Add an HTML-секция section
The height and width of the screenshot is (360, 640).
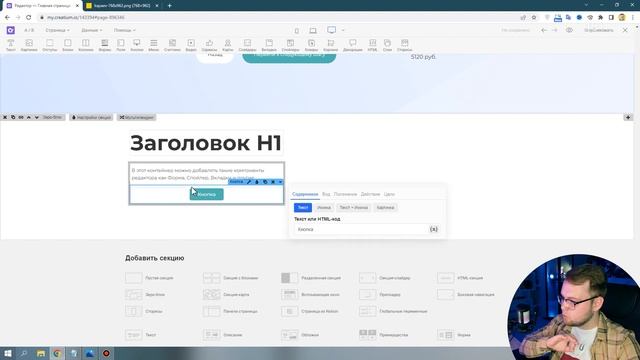tap(460, 278)
